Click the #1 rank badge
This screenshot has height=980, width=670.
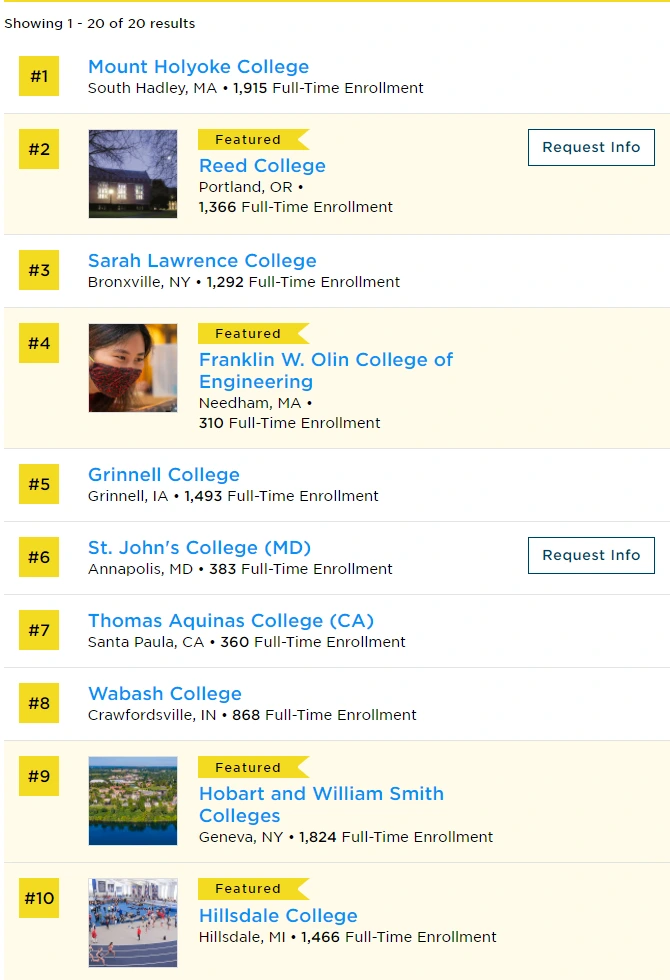click(39, 76)
